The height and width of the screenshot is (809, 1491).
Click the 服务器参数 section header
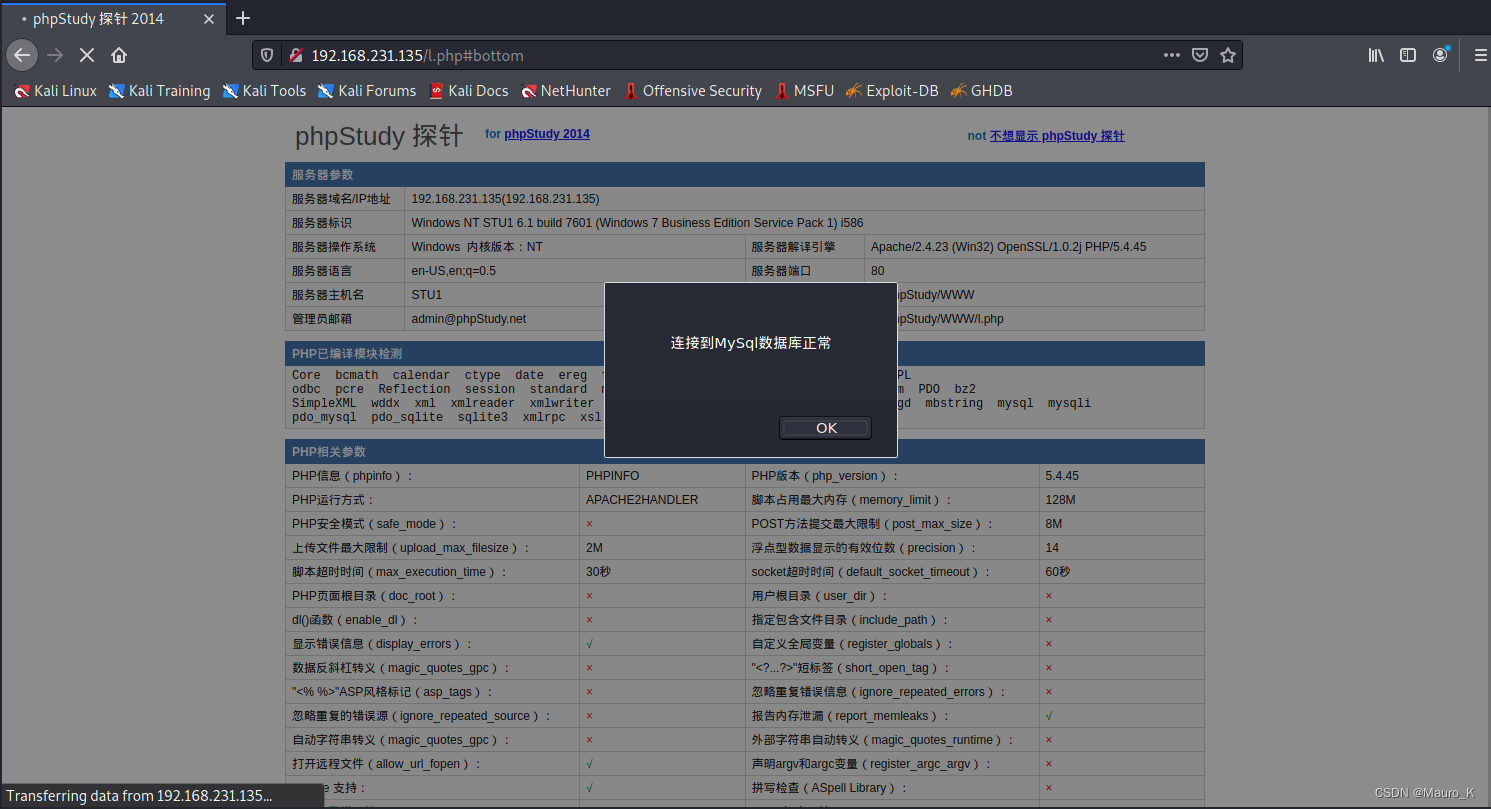744,175
